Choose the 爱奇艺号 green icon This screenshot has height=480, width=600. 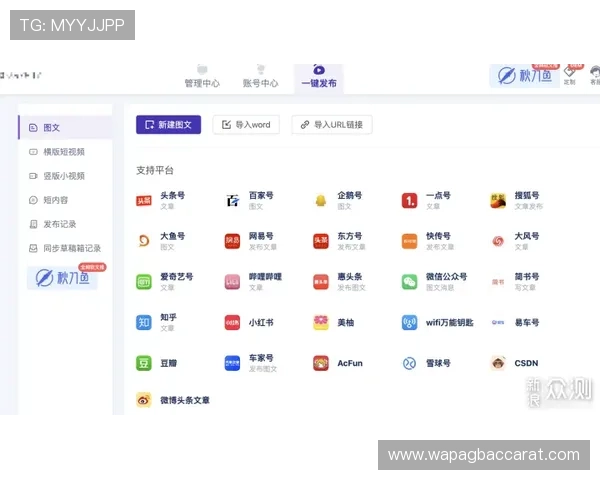pos(144,282)
